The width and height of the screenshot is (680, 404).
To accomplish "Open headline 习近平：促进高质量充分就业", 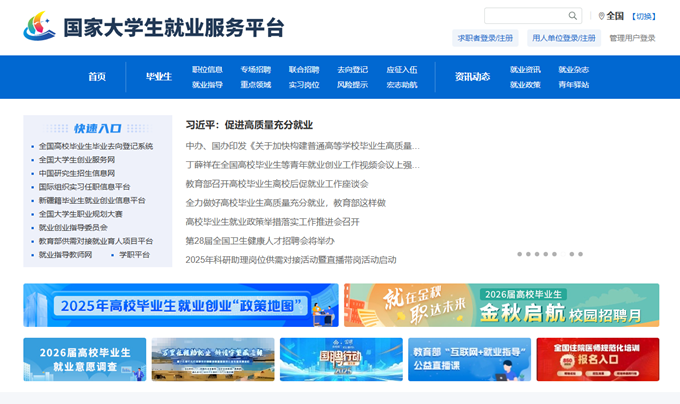I will 249,125.
